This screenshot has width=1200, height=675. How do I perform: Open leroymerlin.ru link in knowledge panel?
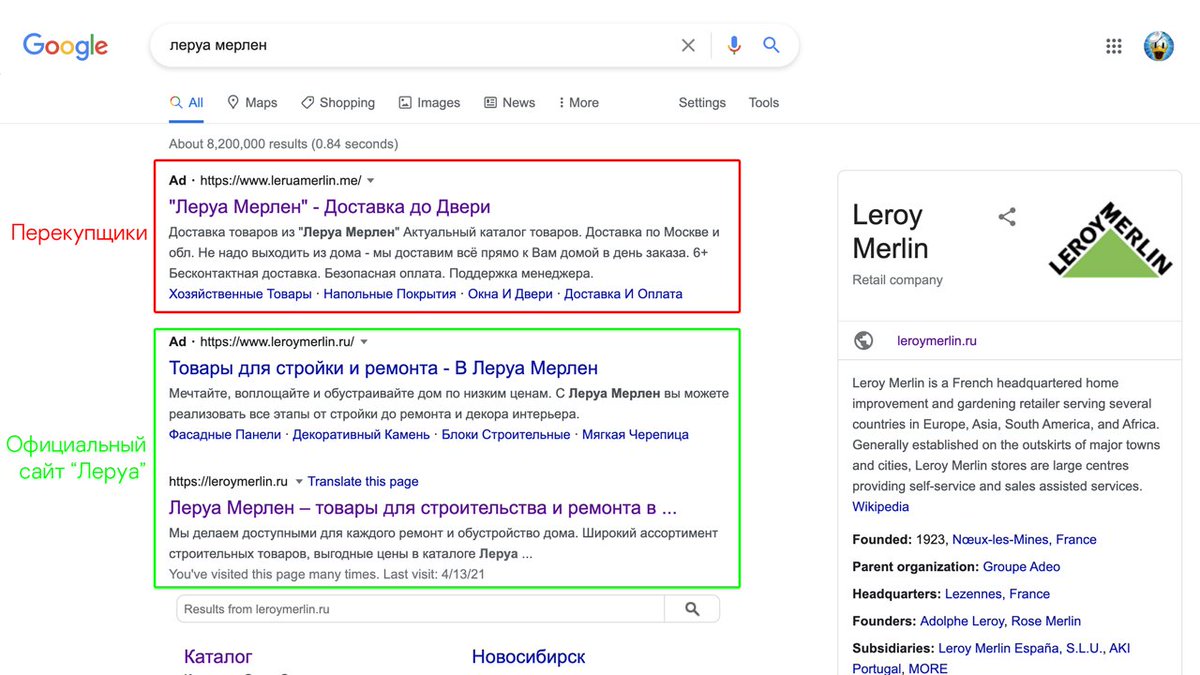coord(937,341)
